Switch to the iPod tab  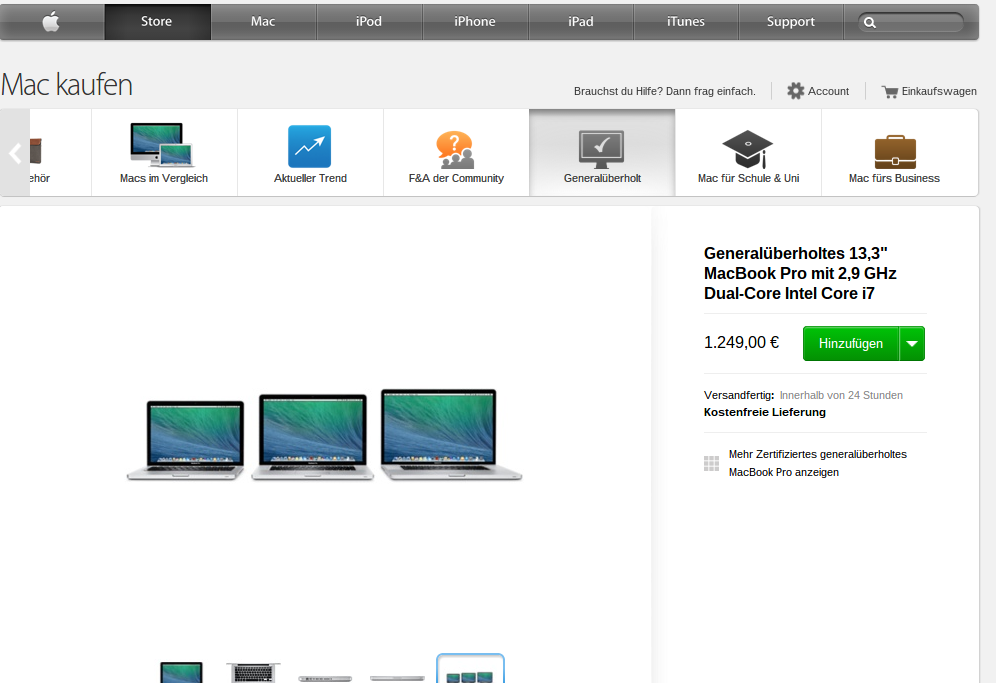tap(369, 22)
